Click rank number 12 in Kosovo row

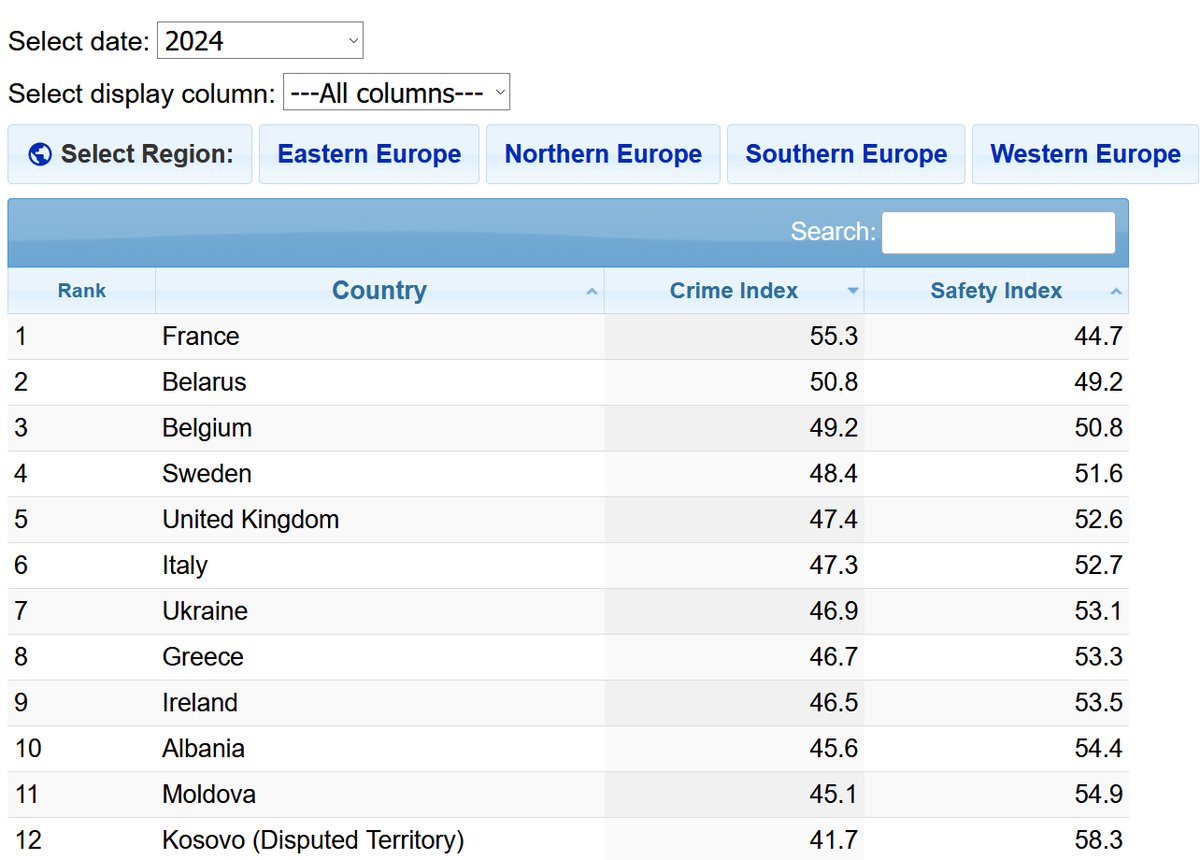28,840
